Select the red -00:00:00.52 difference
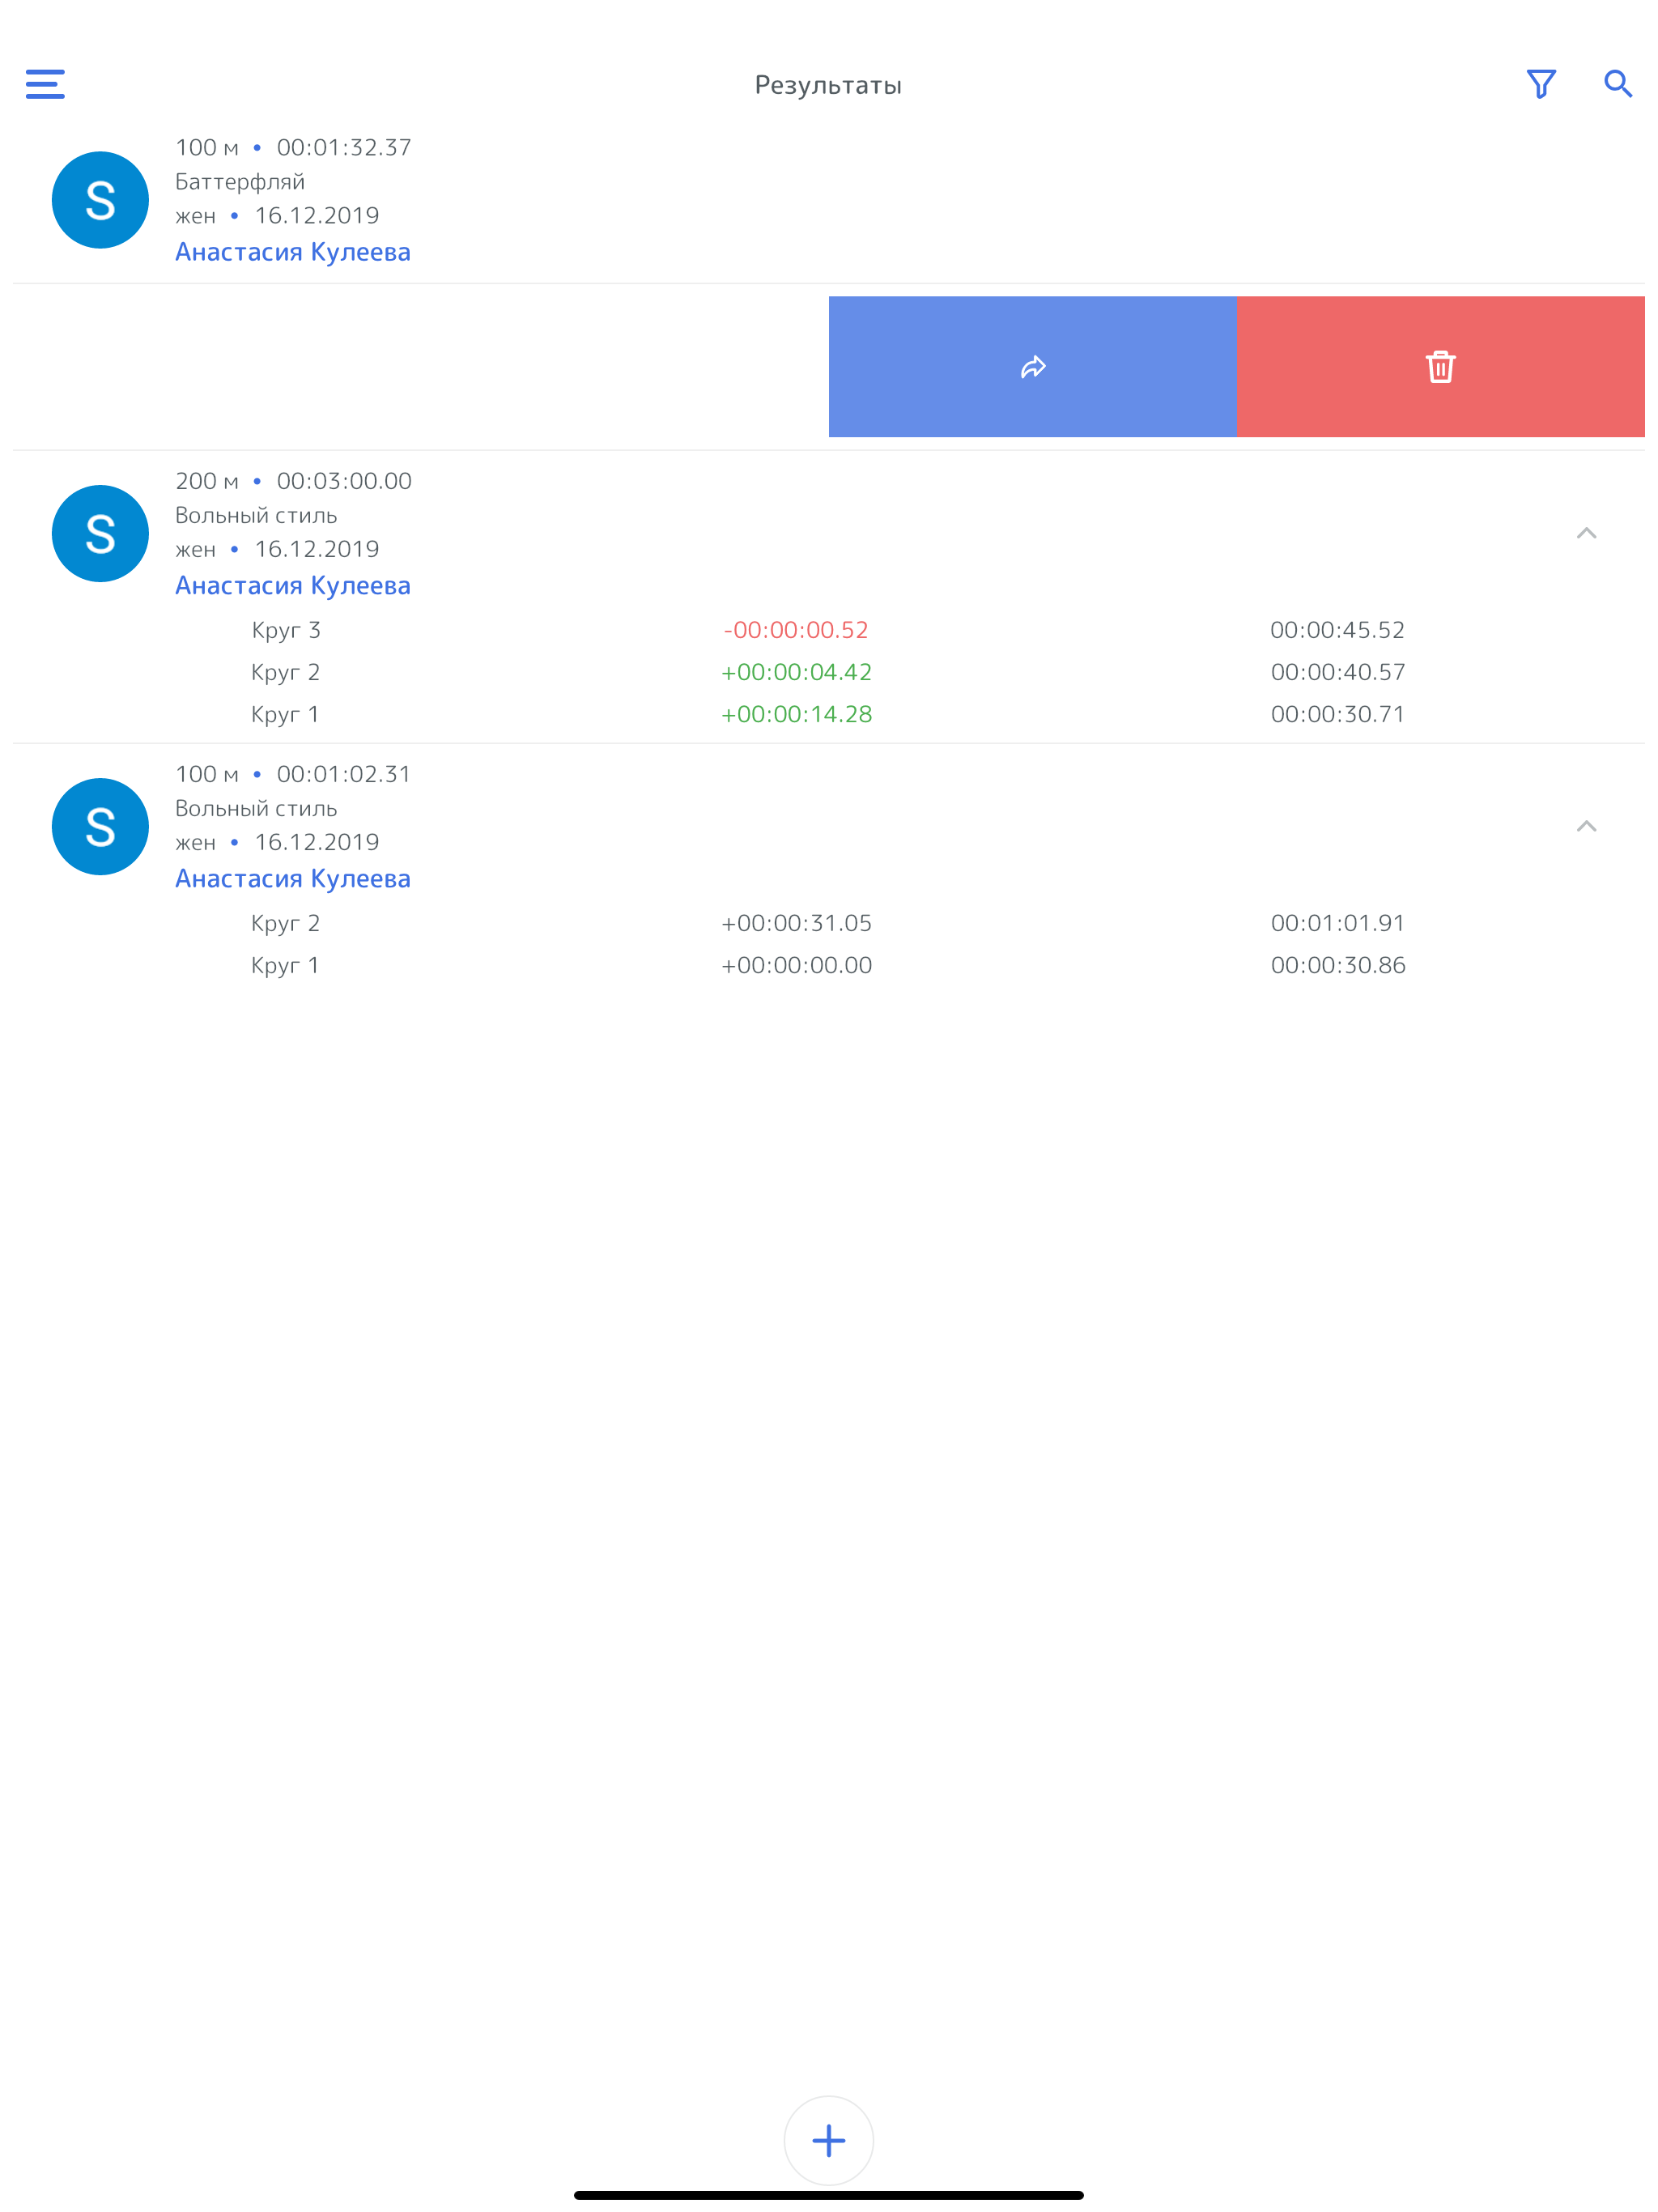The width and height of the screenshot is (1658, 2212). tap(796, 630)
